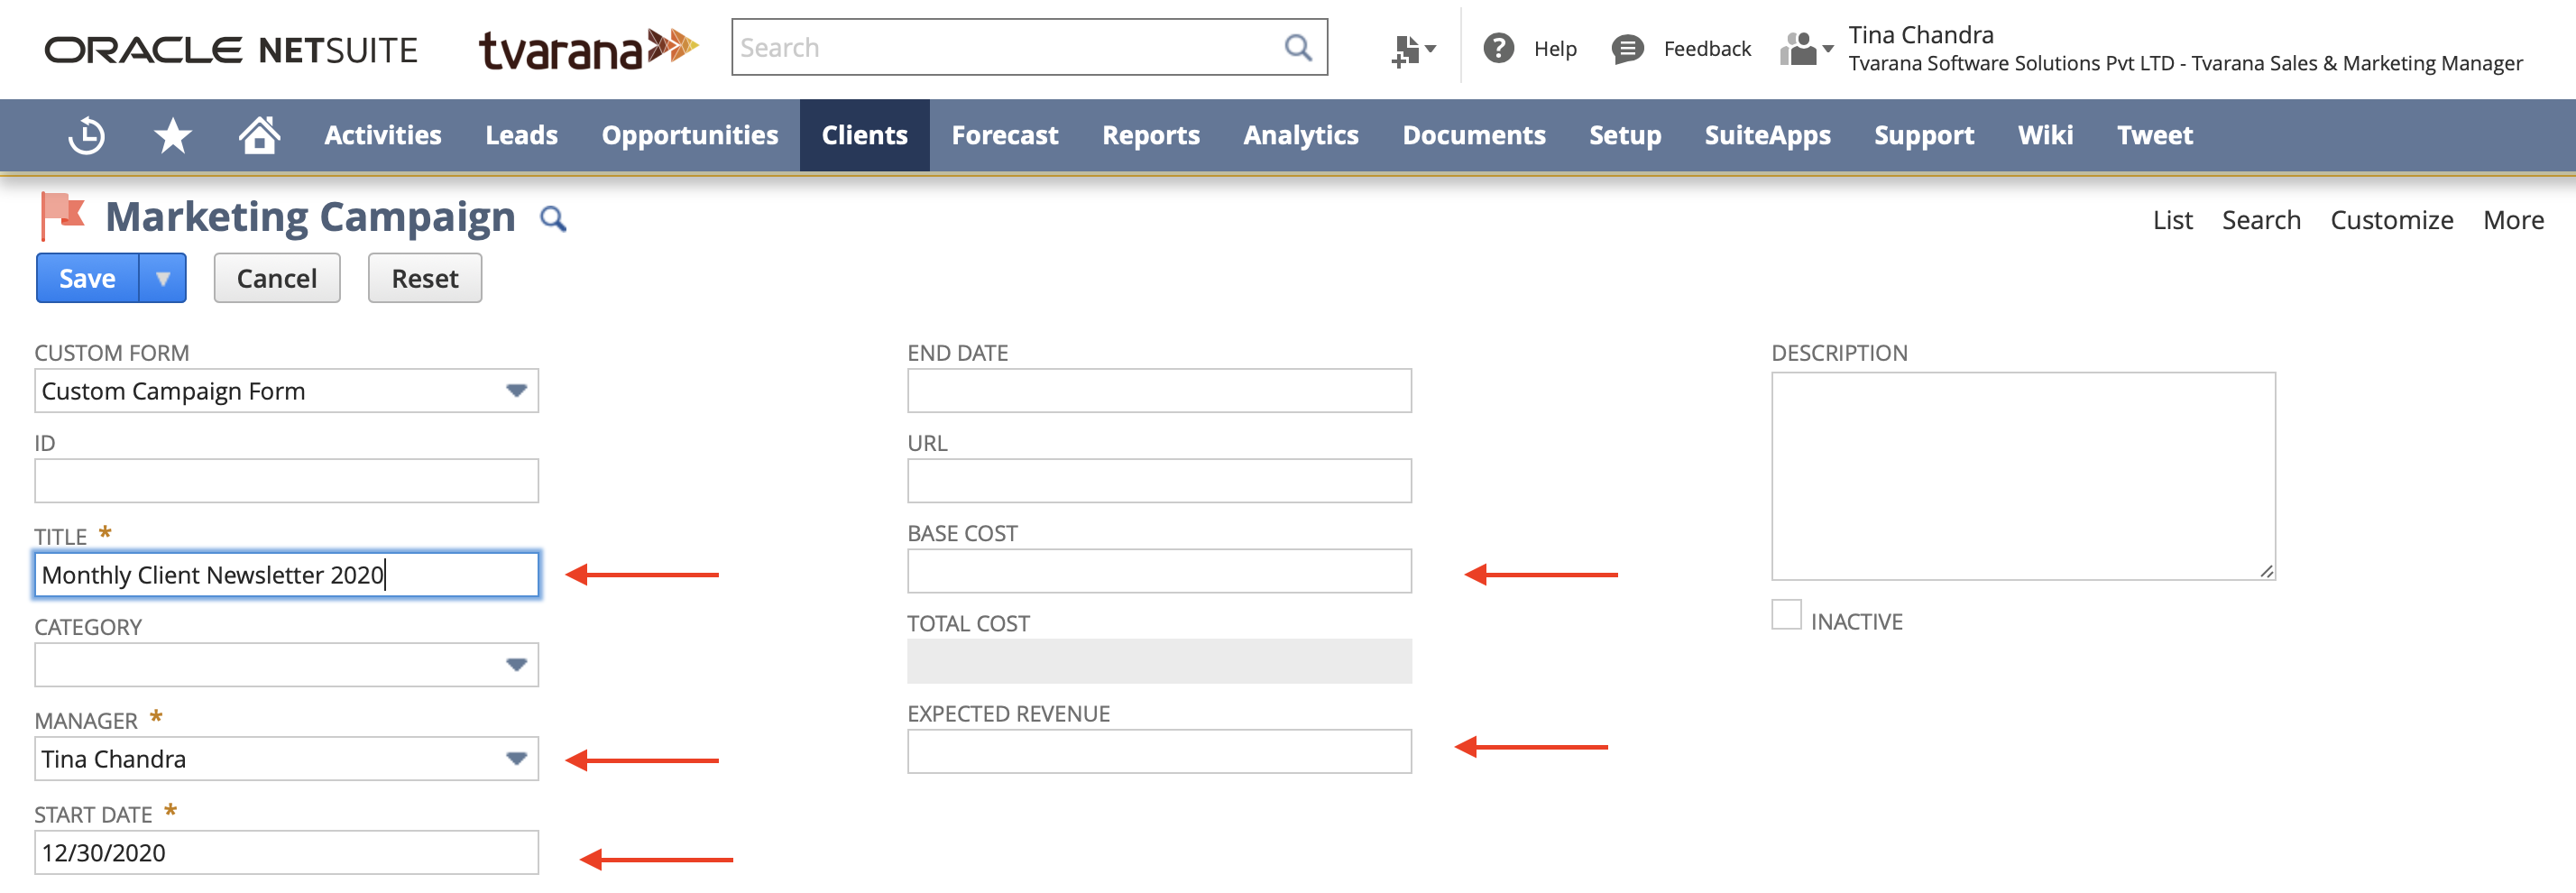Click the ID input field
This screenshot has height=893, width=2576.
click(286, 481)
